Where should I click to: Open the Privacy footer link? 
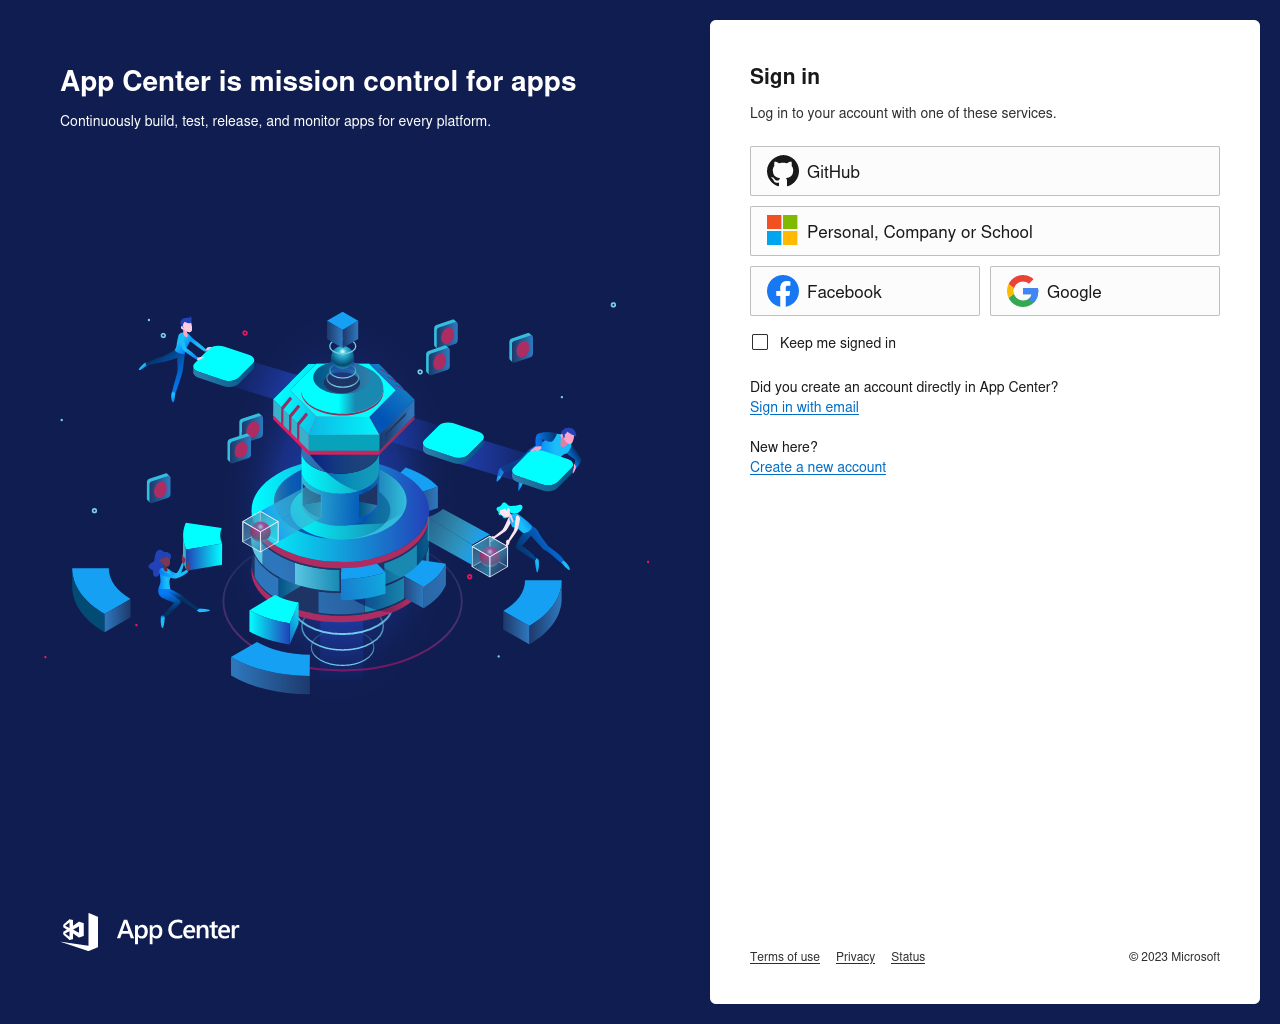[855, 957]
